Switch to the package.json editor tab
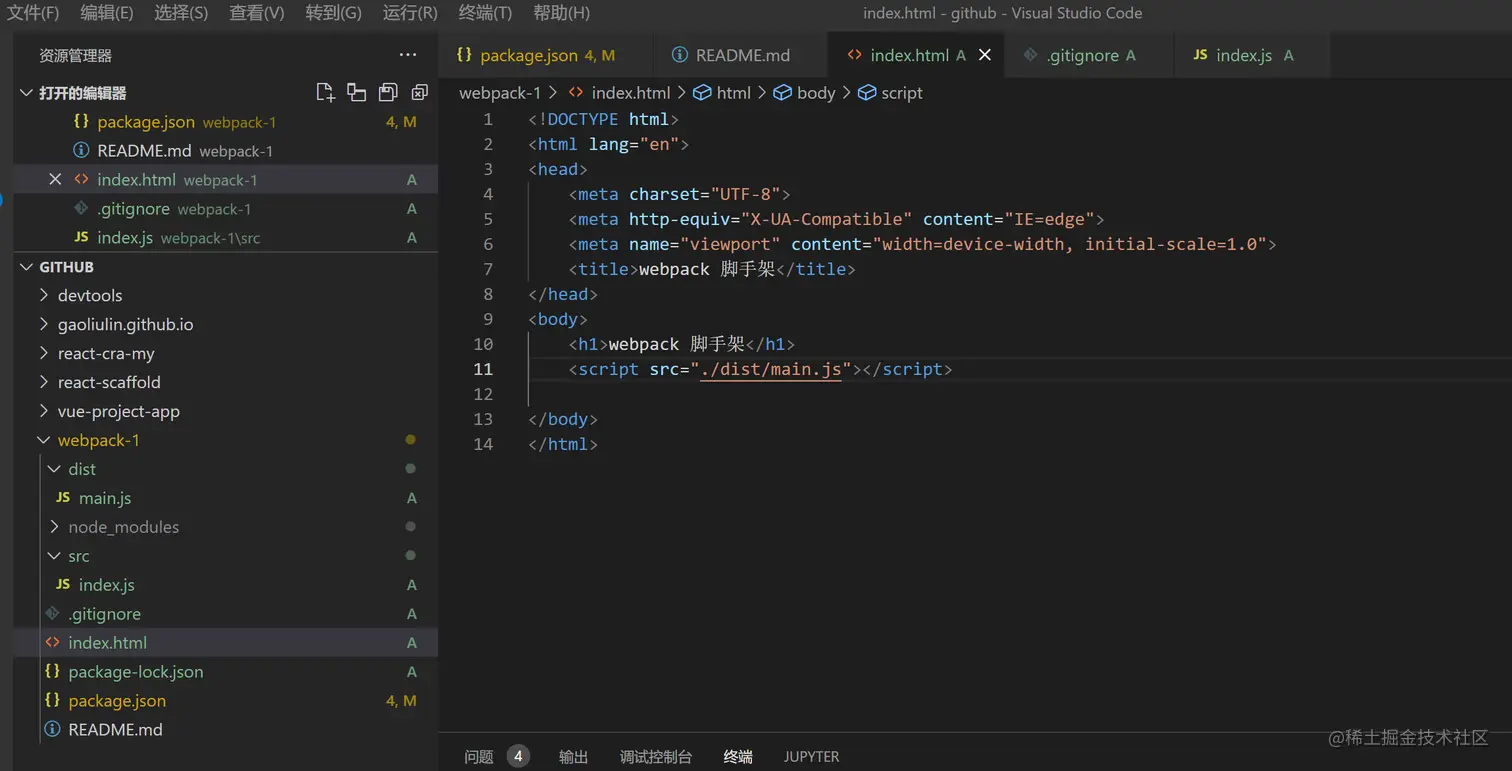Screen dimensions: 1512x771 pos(530,56)
